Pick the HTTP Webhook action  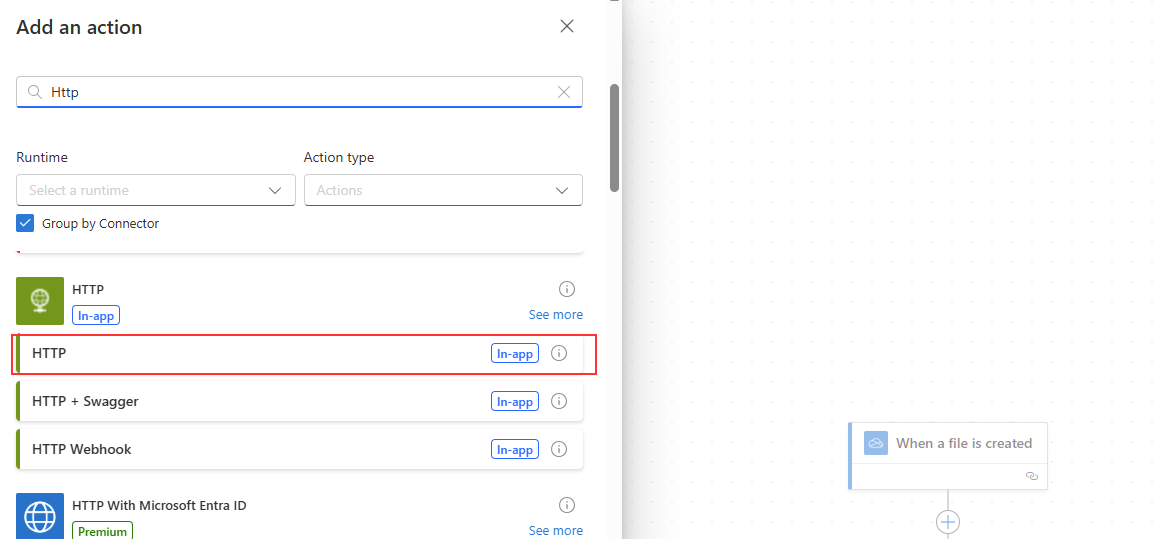(x=250, y=449)
